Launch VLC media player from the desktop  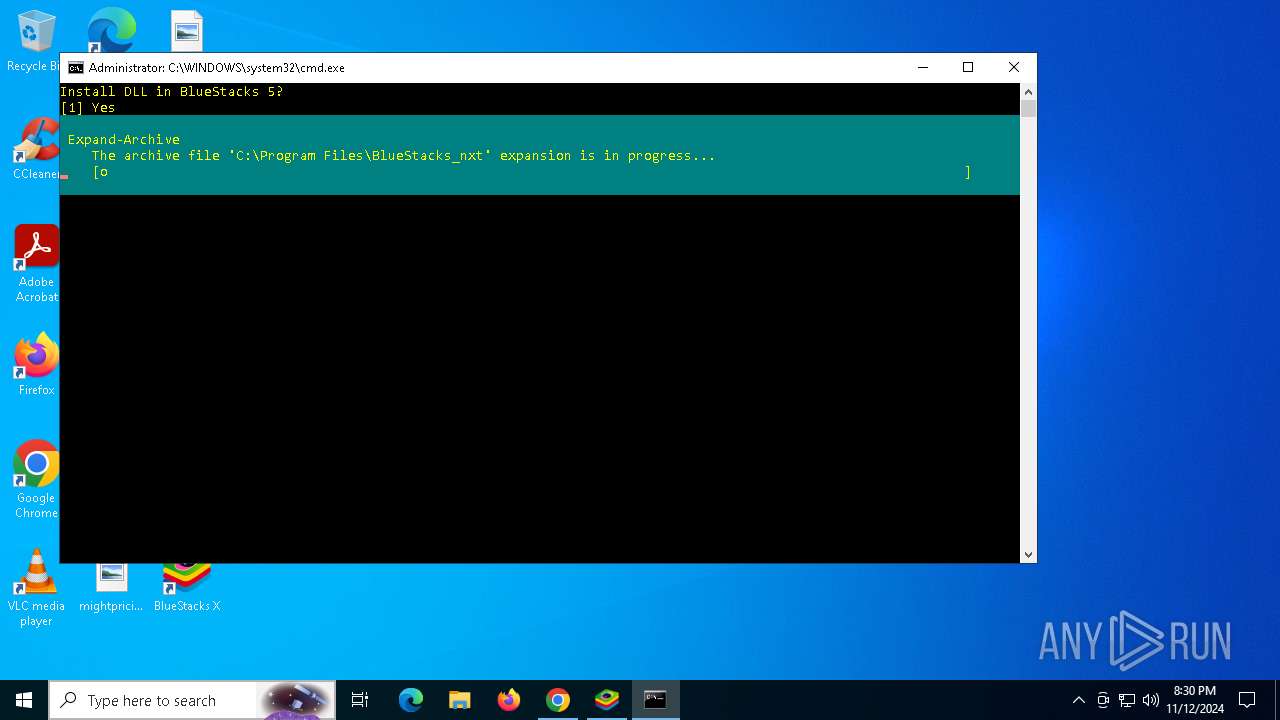(36, 588)
